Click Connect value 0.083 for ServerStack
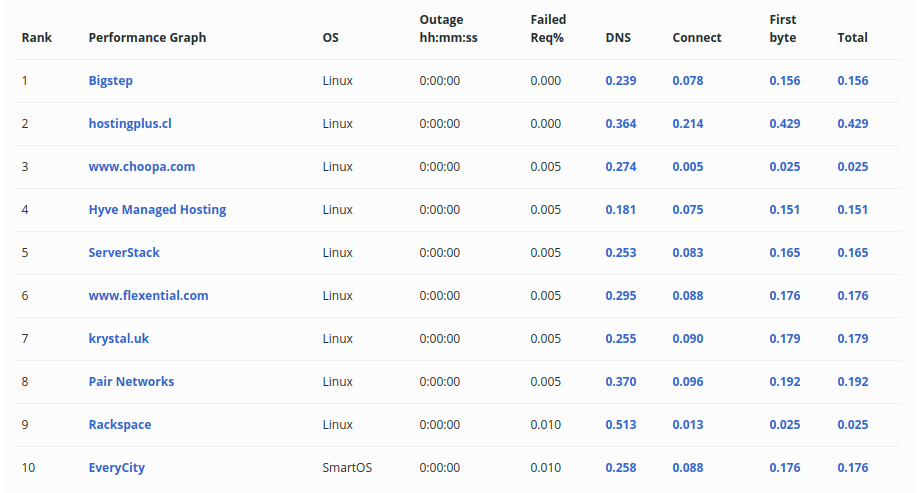Screen dimensions: 918x493 688,253
